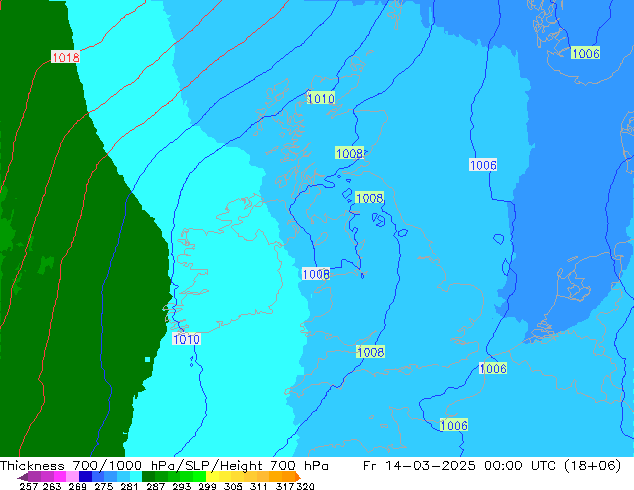The image size is (634, 490).
Task: Pick the yellow legend swatch
Action: click(212, 476)
